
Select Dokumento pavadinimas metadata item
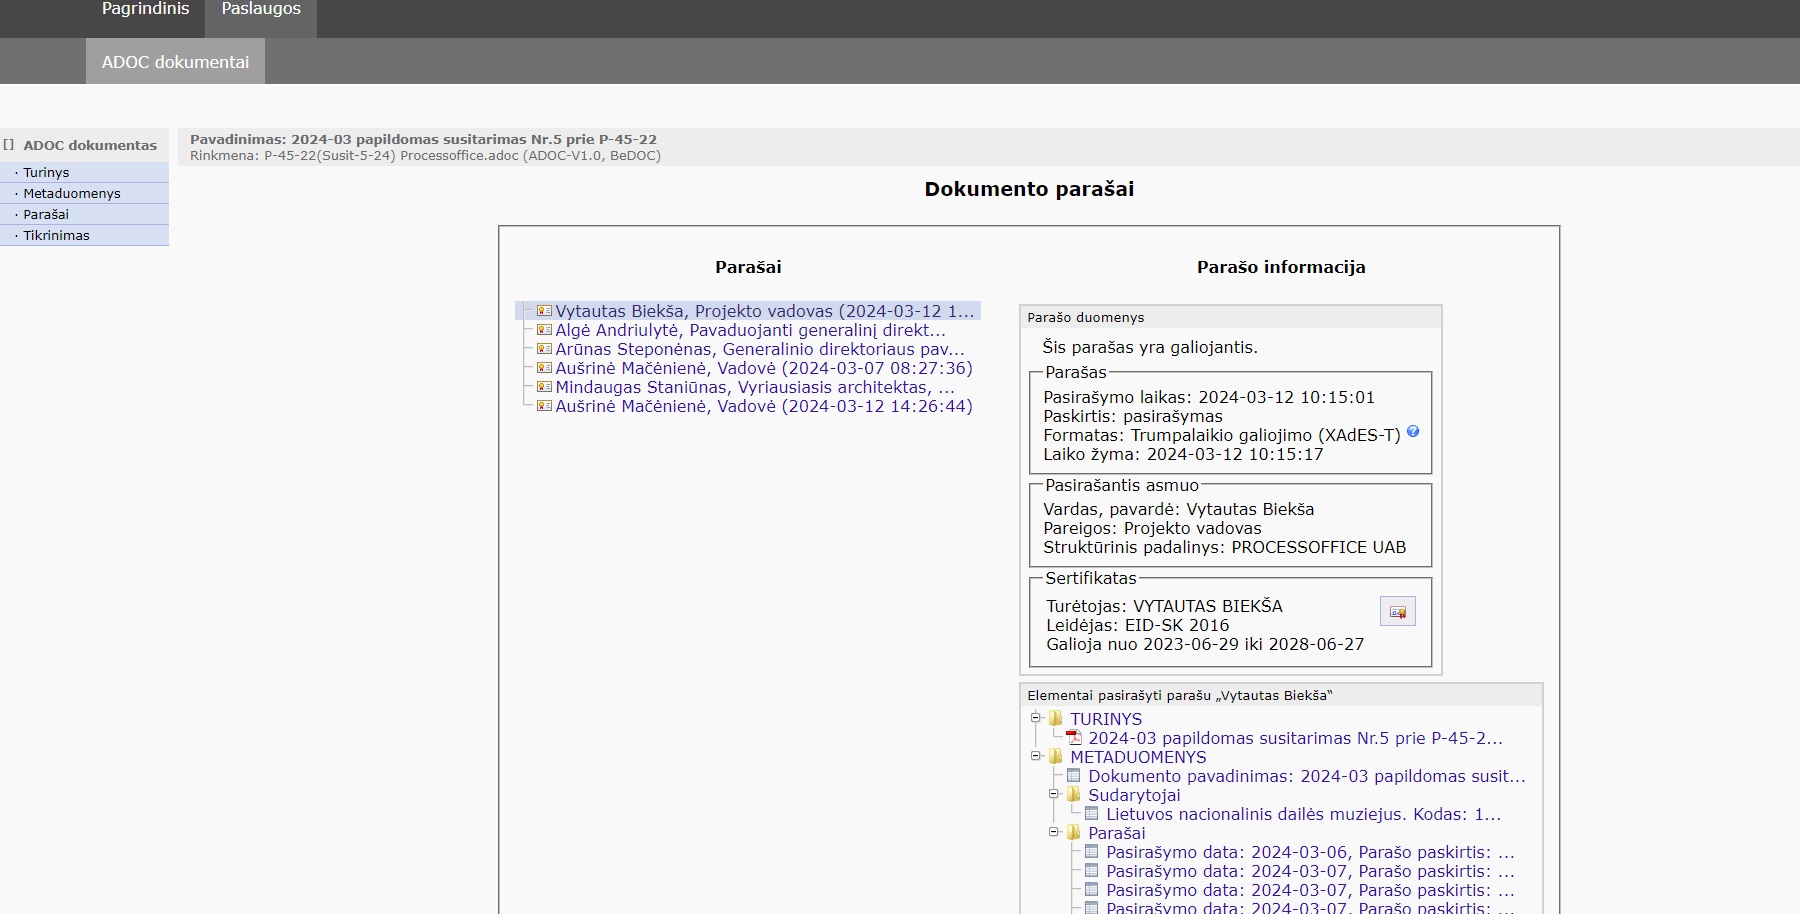(x=1306, y=776)
